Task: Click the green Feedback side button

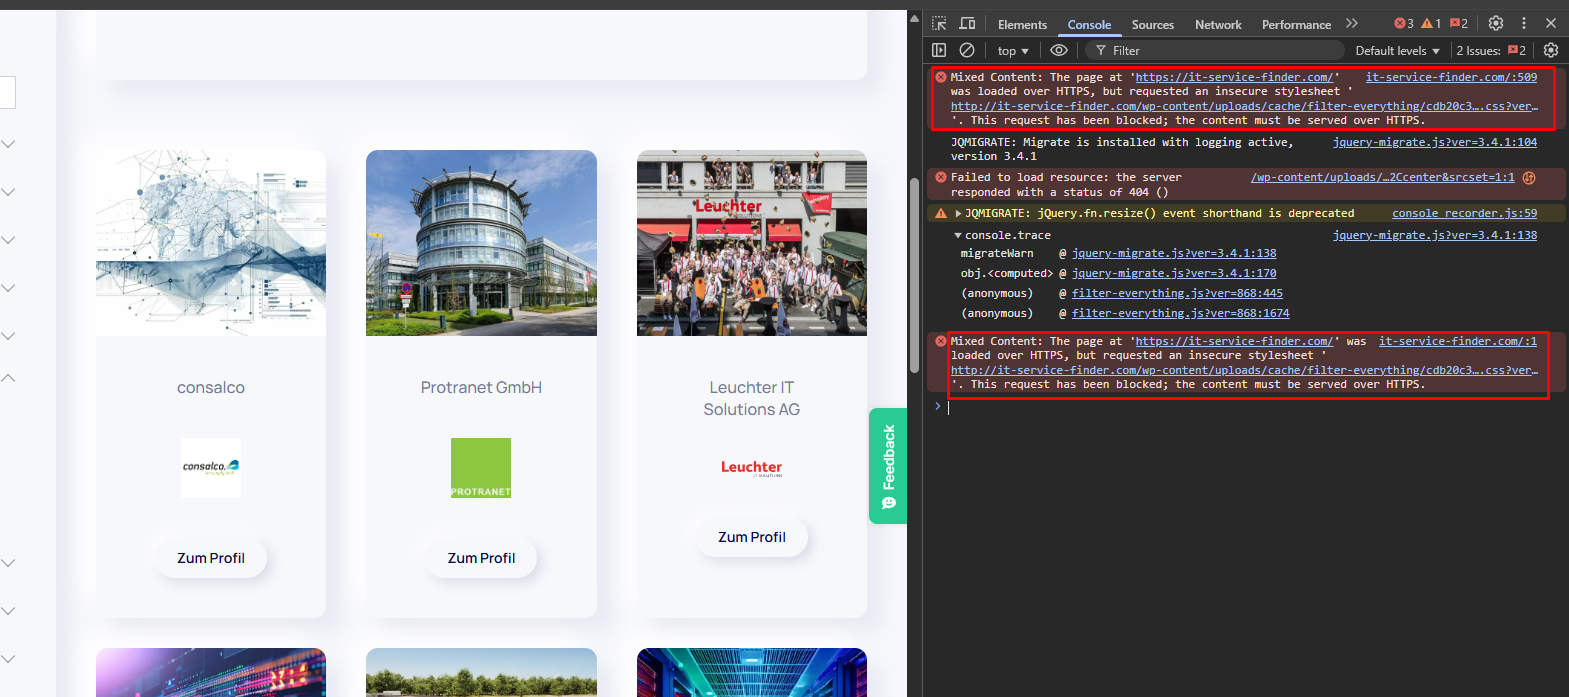Action: (x=888, y=466)
